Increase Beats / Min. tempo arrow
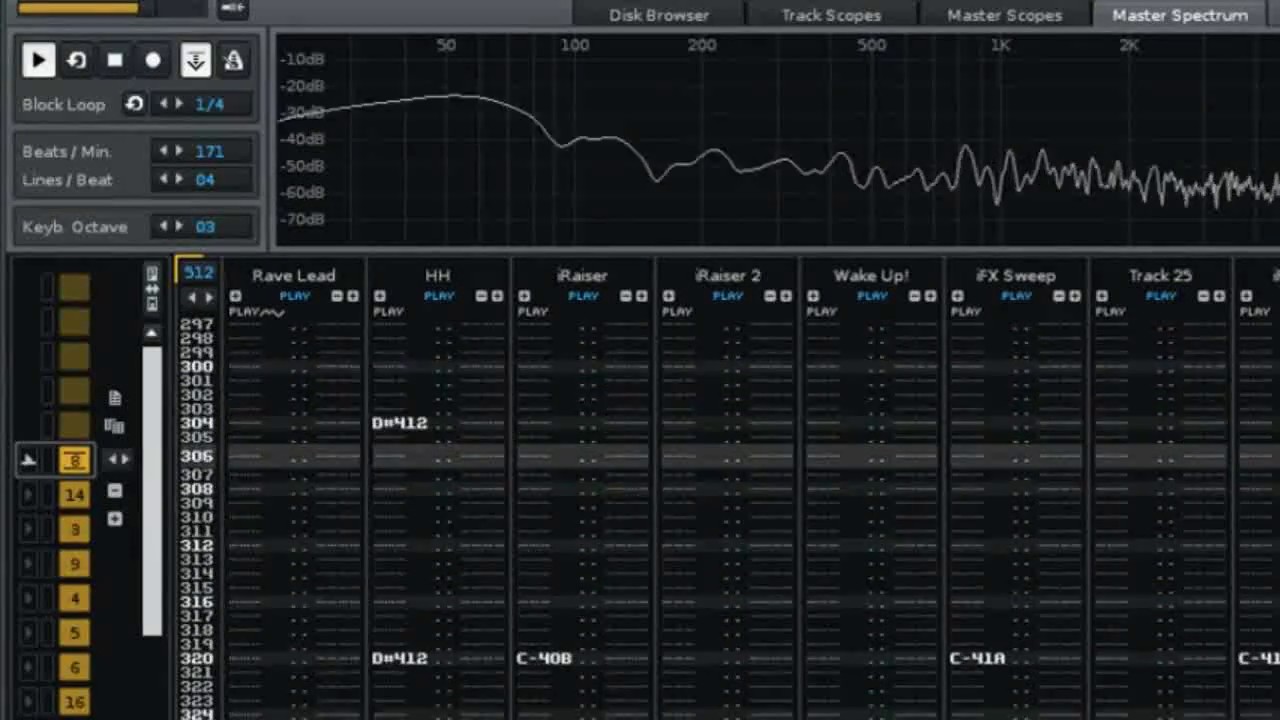The image size is (1280, 720). [x=179, y=151]
